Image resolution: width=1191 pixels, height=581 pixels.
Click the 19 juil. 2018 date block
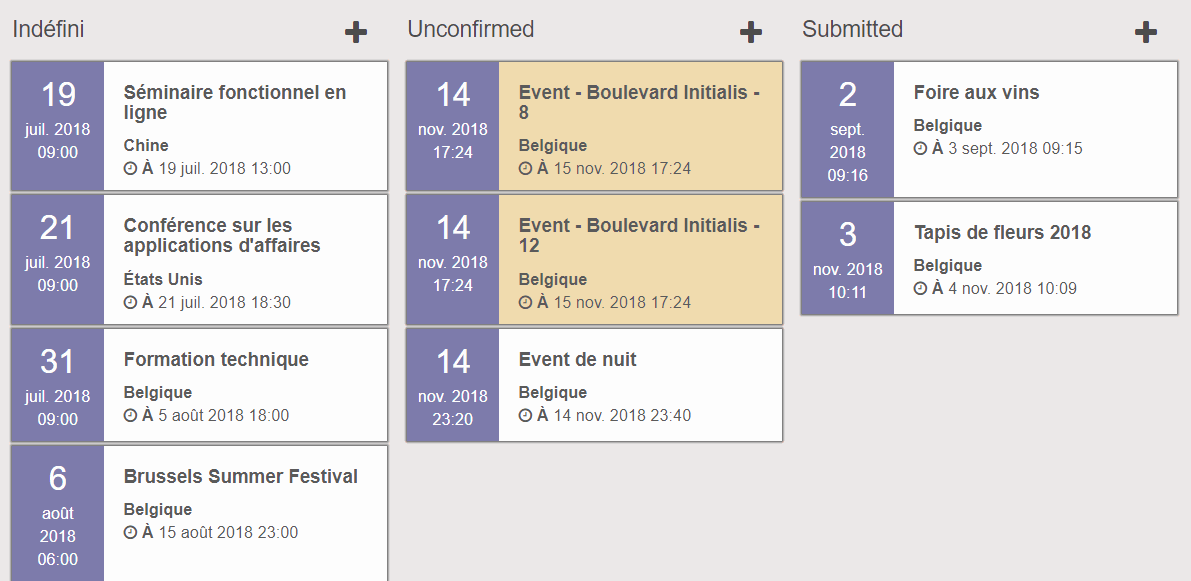pyautogui.click(x=58, y=126)
